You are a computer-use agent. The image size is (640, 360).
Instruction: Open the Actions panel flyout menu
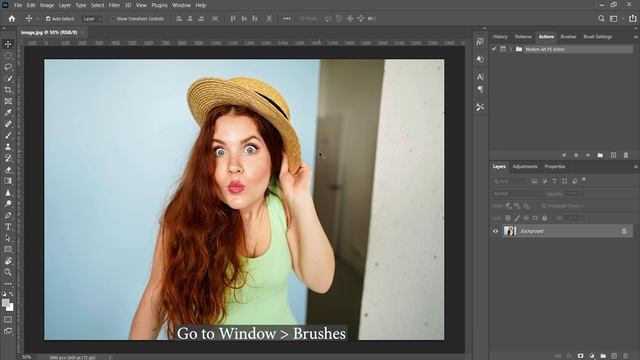(x=636, y=37)
